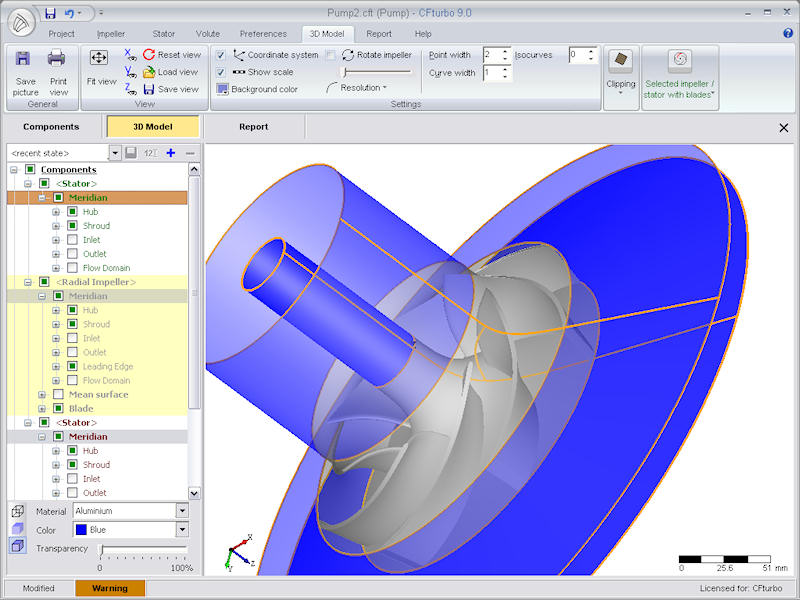Save the project from quick access toolbar

[x=50, y=13]
